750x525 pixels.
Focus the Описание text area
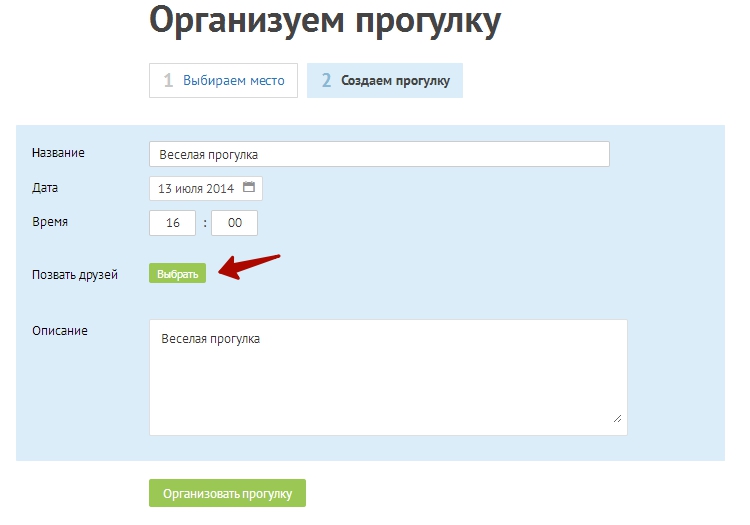[x=388, y=377]
